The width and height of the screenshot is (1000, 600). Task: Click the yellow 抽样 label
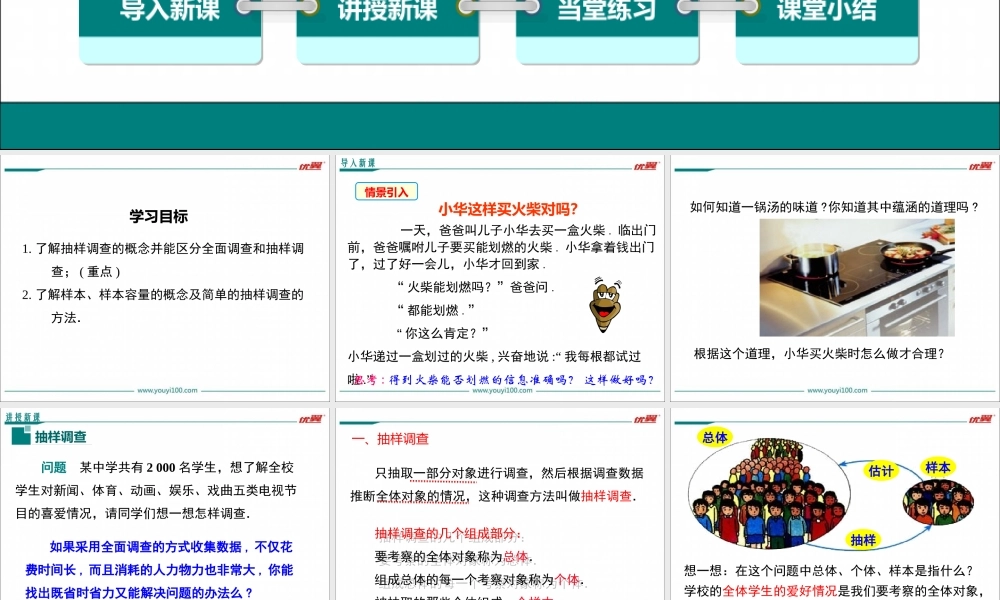863,540
